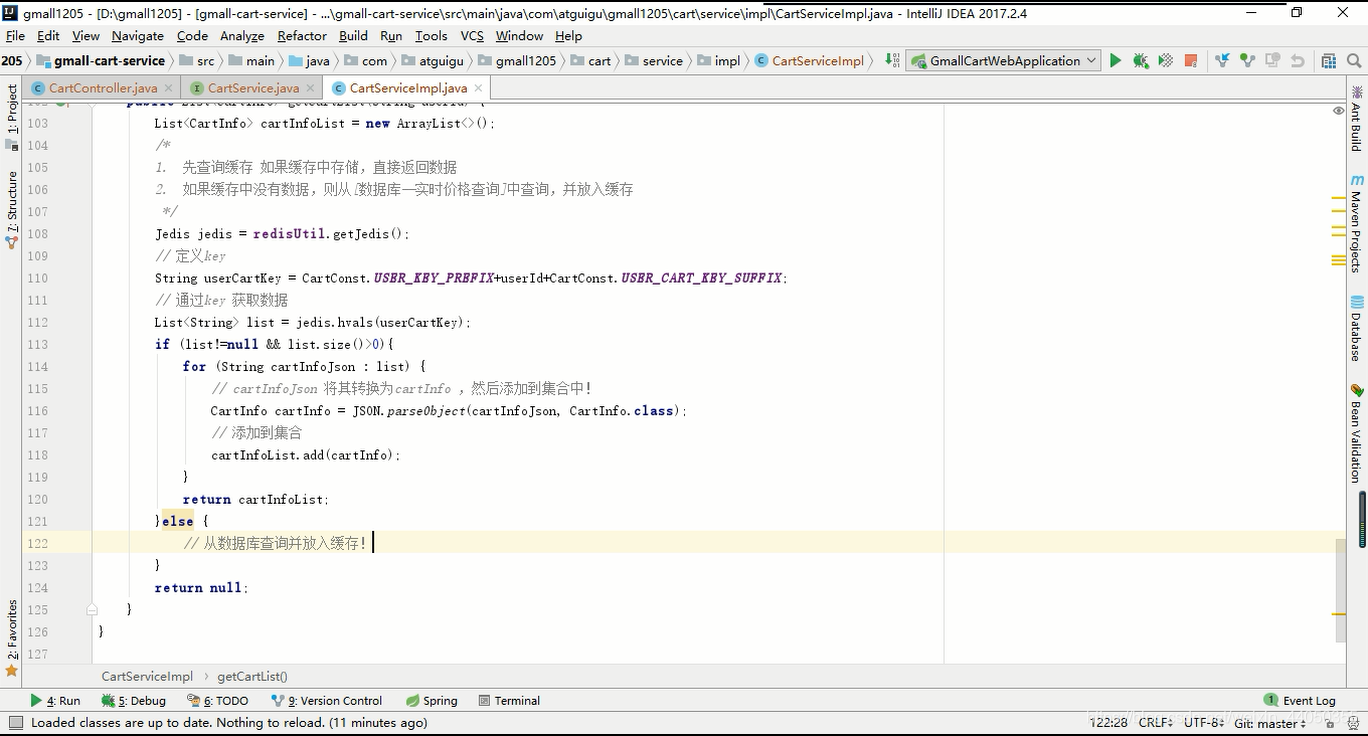
Task: Click inspection eye icon atop editor
Action: pos(1338,111)
